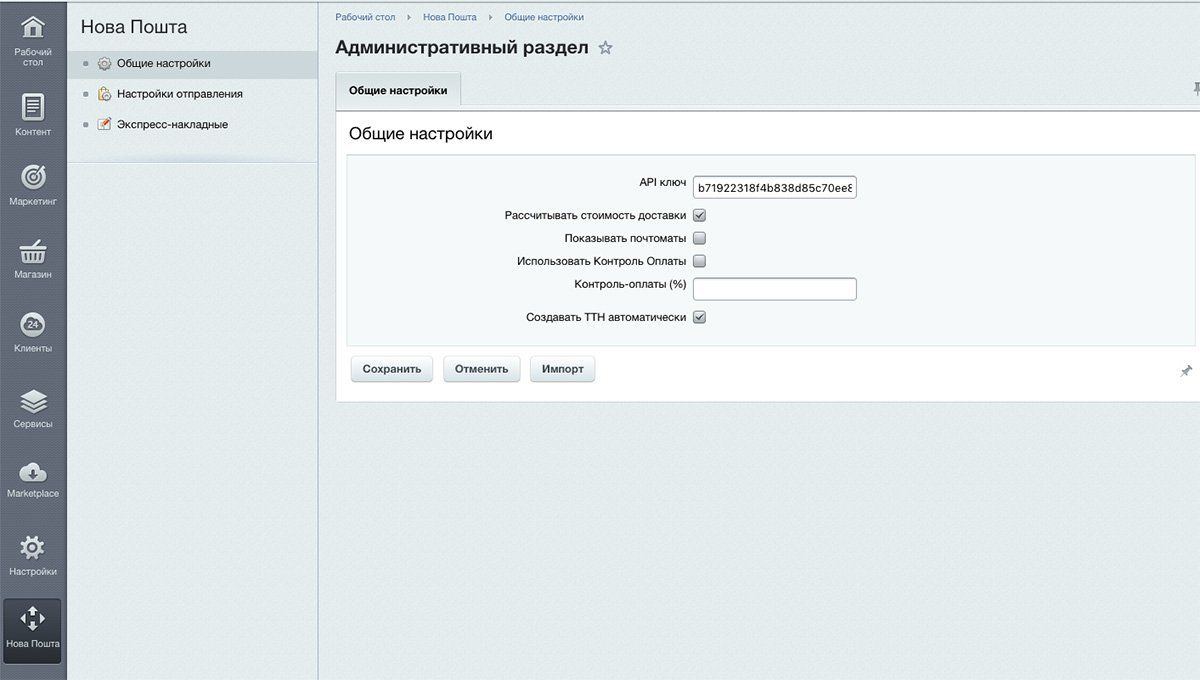Open the Marketplace cloud section
The height and width of the screenshot is (680, 1200).
point(33,479)
